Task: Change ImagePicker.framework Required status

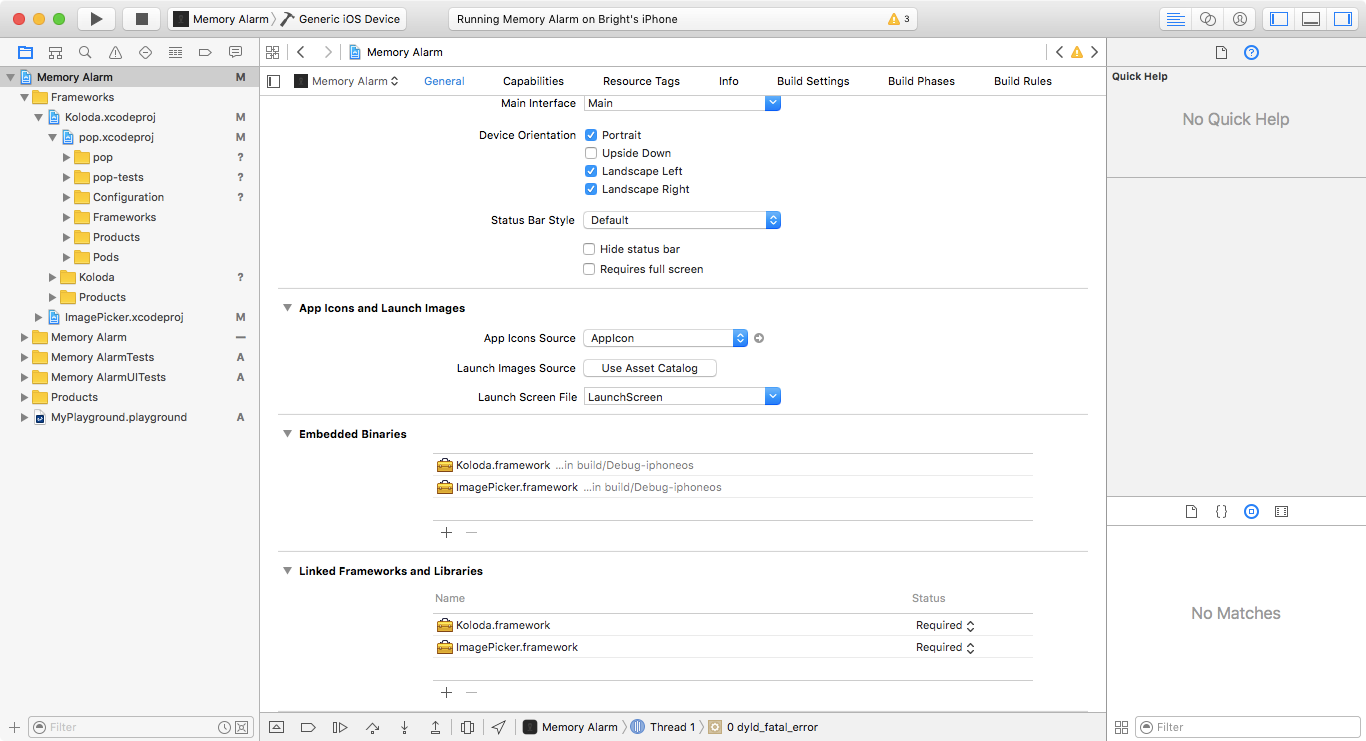Action: tap(945, 647)
